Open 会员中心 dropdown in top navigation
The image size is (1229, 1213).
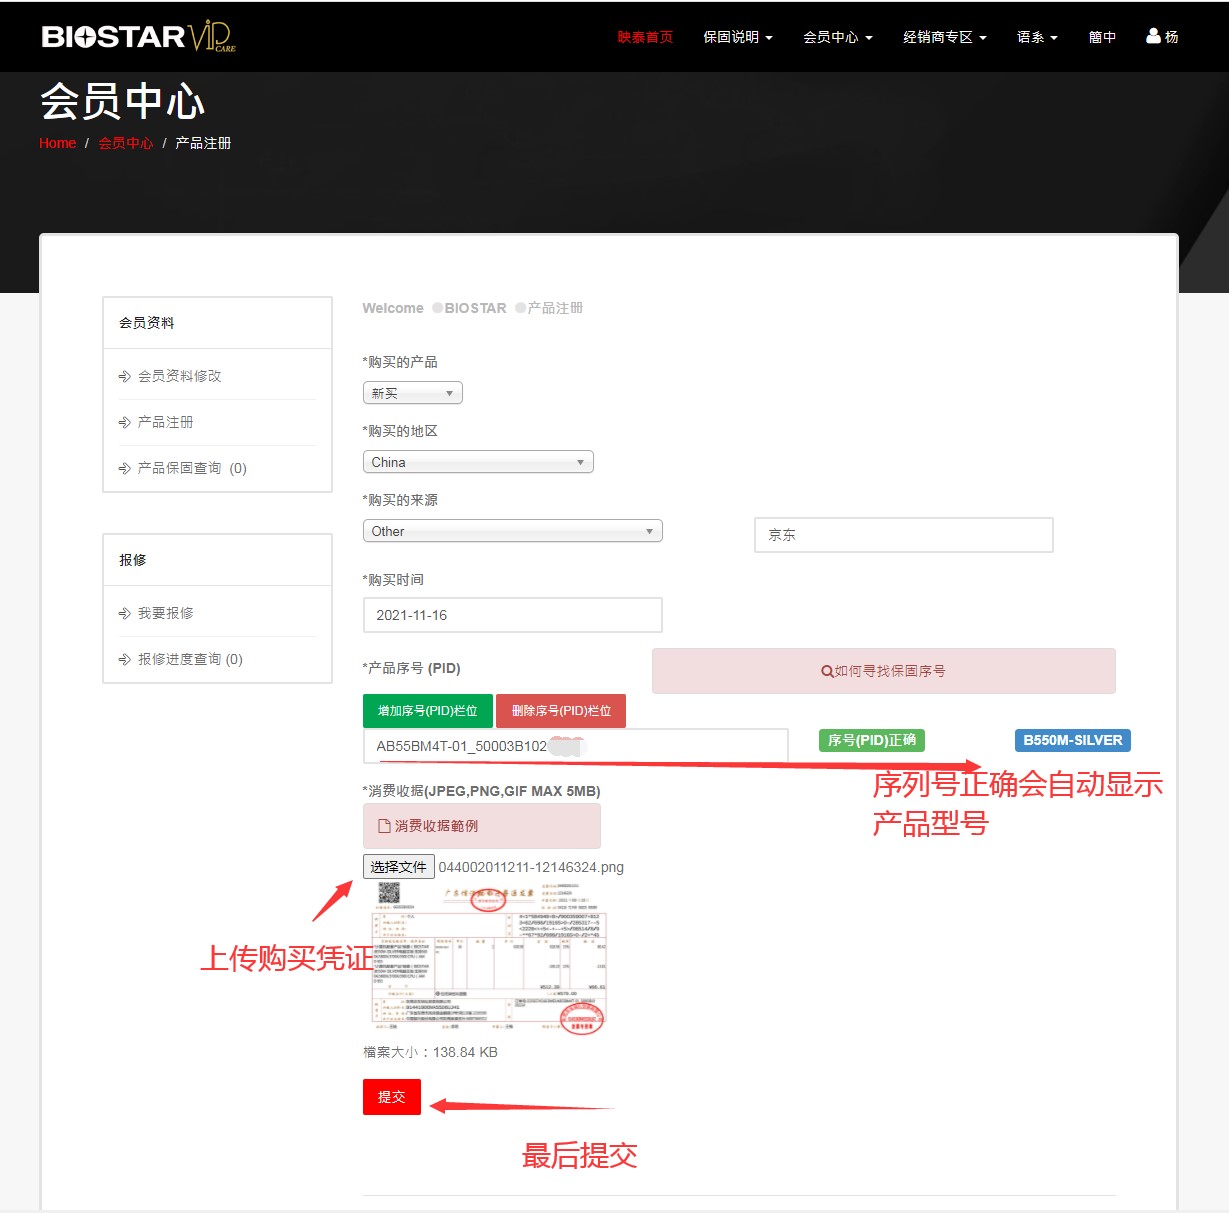point(838,37)
